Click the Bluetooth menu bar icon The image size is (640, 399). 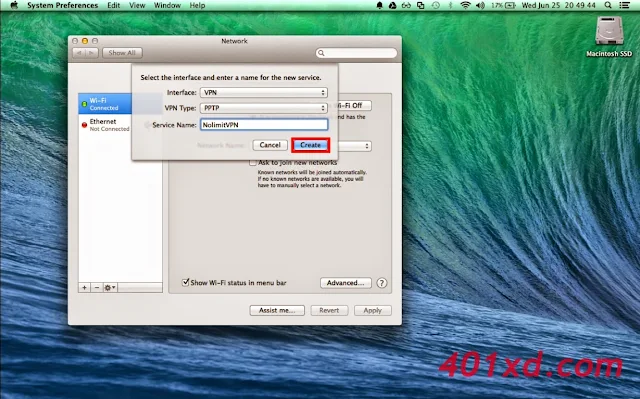(x=451, y=5)
